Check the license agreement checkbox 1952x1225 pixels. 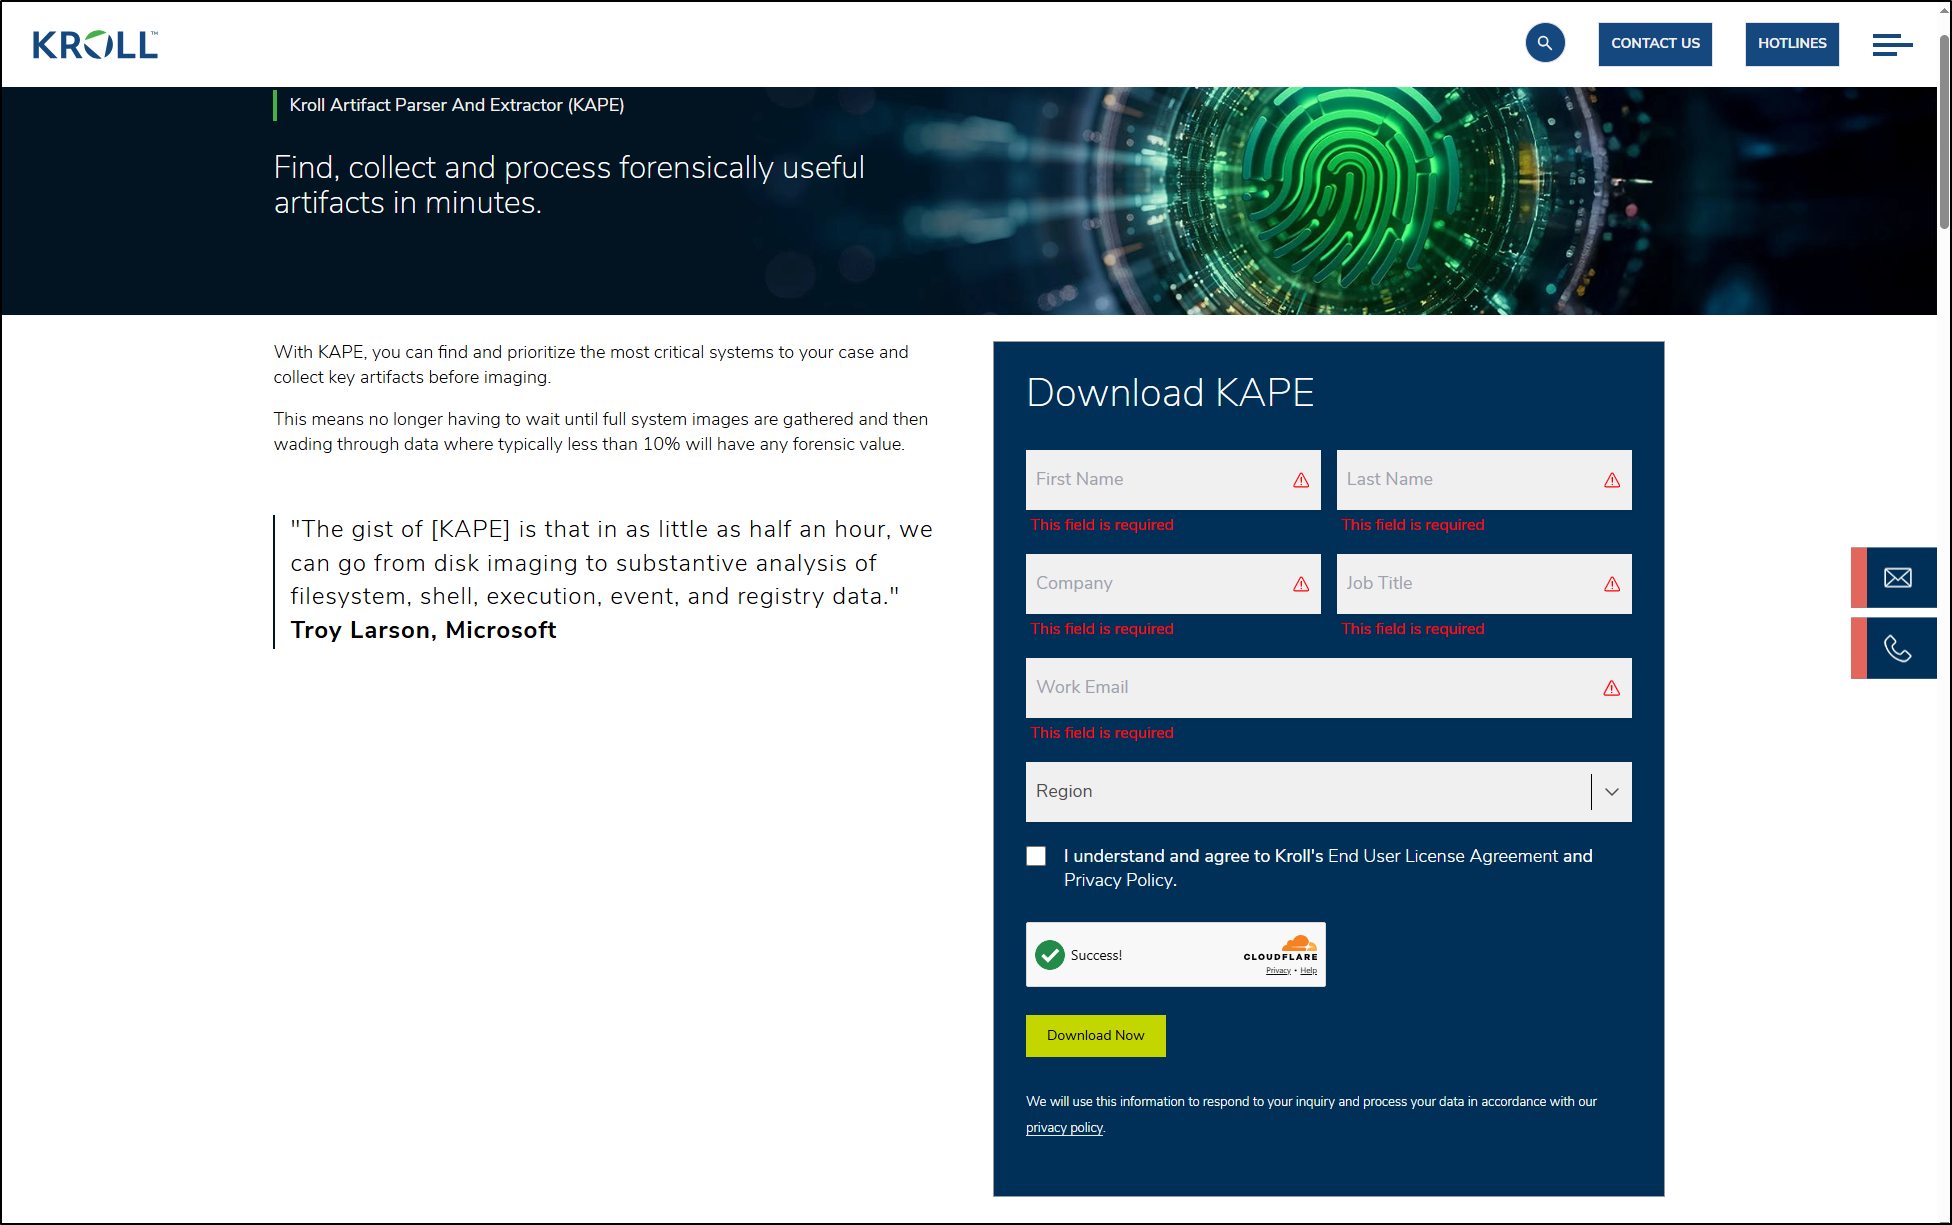(1036, 856)
